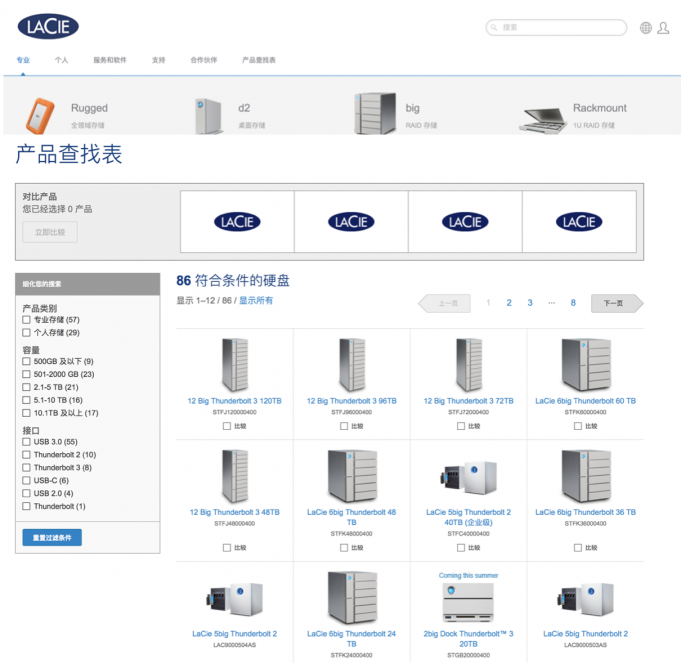Open the 12 Big Thunderbolt 3 120TB link
690x664 pixels.
coord(235,401)
